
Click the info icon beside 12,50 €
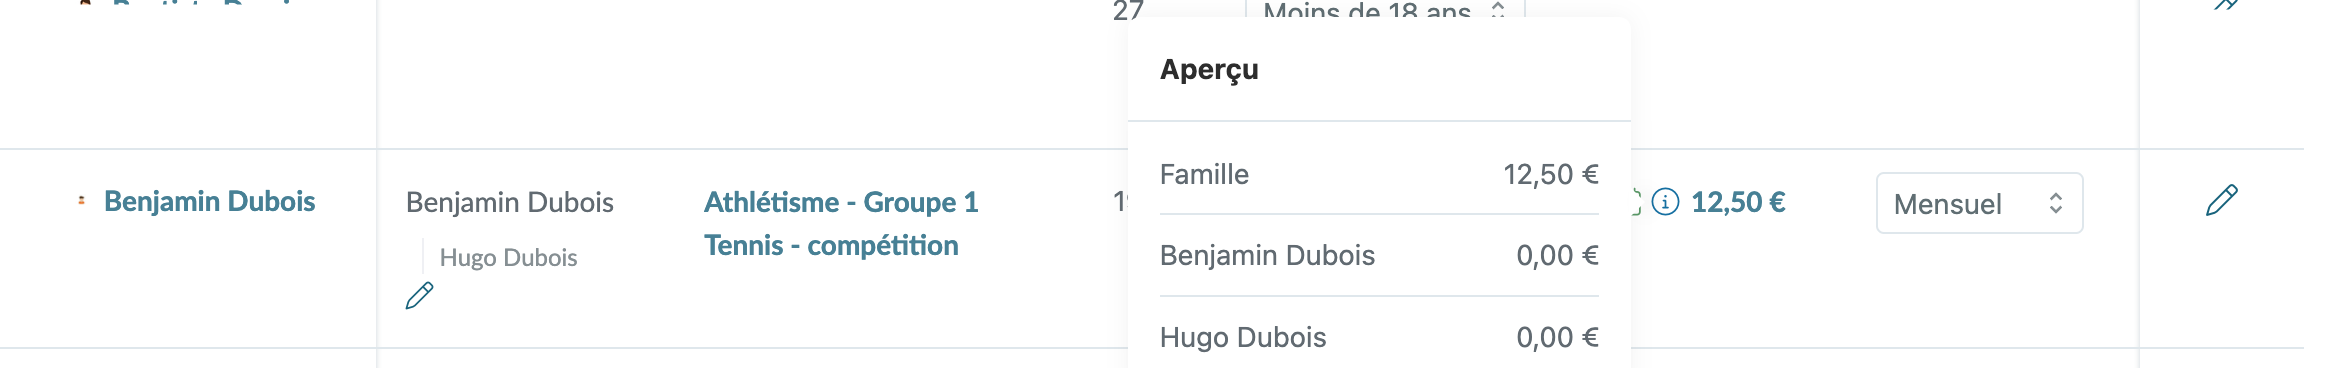(x=1665, y=202)
